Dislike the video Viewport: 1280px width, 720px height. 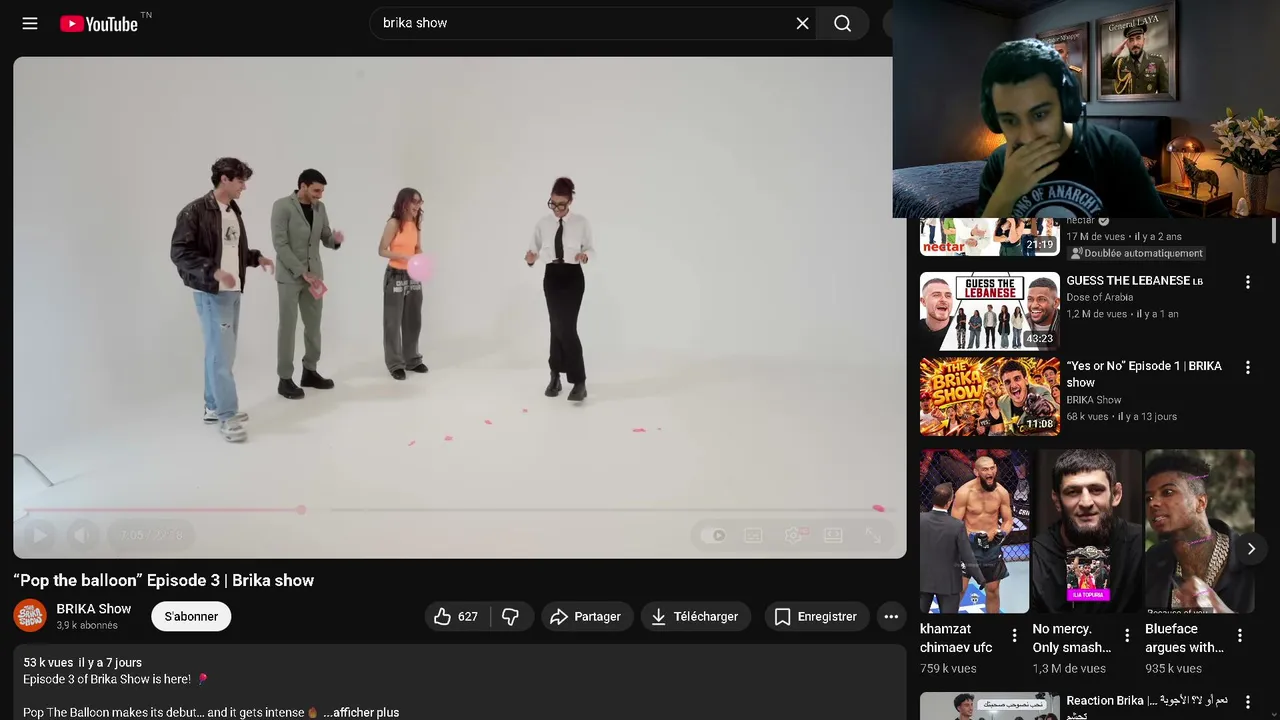pyautogui.click(x=511, y=617)
